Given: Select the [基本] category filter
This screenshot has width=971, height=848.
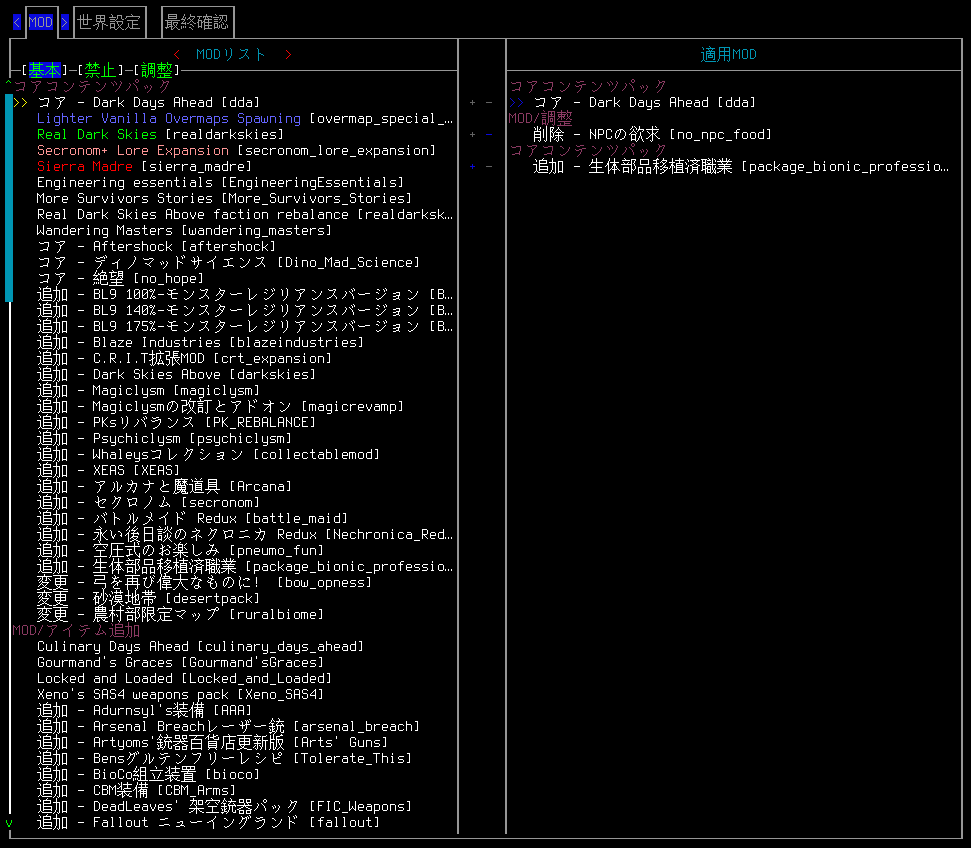Looking at the screenshot, I should 44,70.
